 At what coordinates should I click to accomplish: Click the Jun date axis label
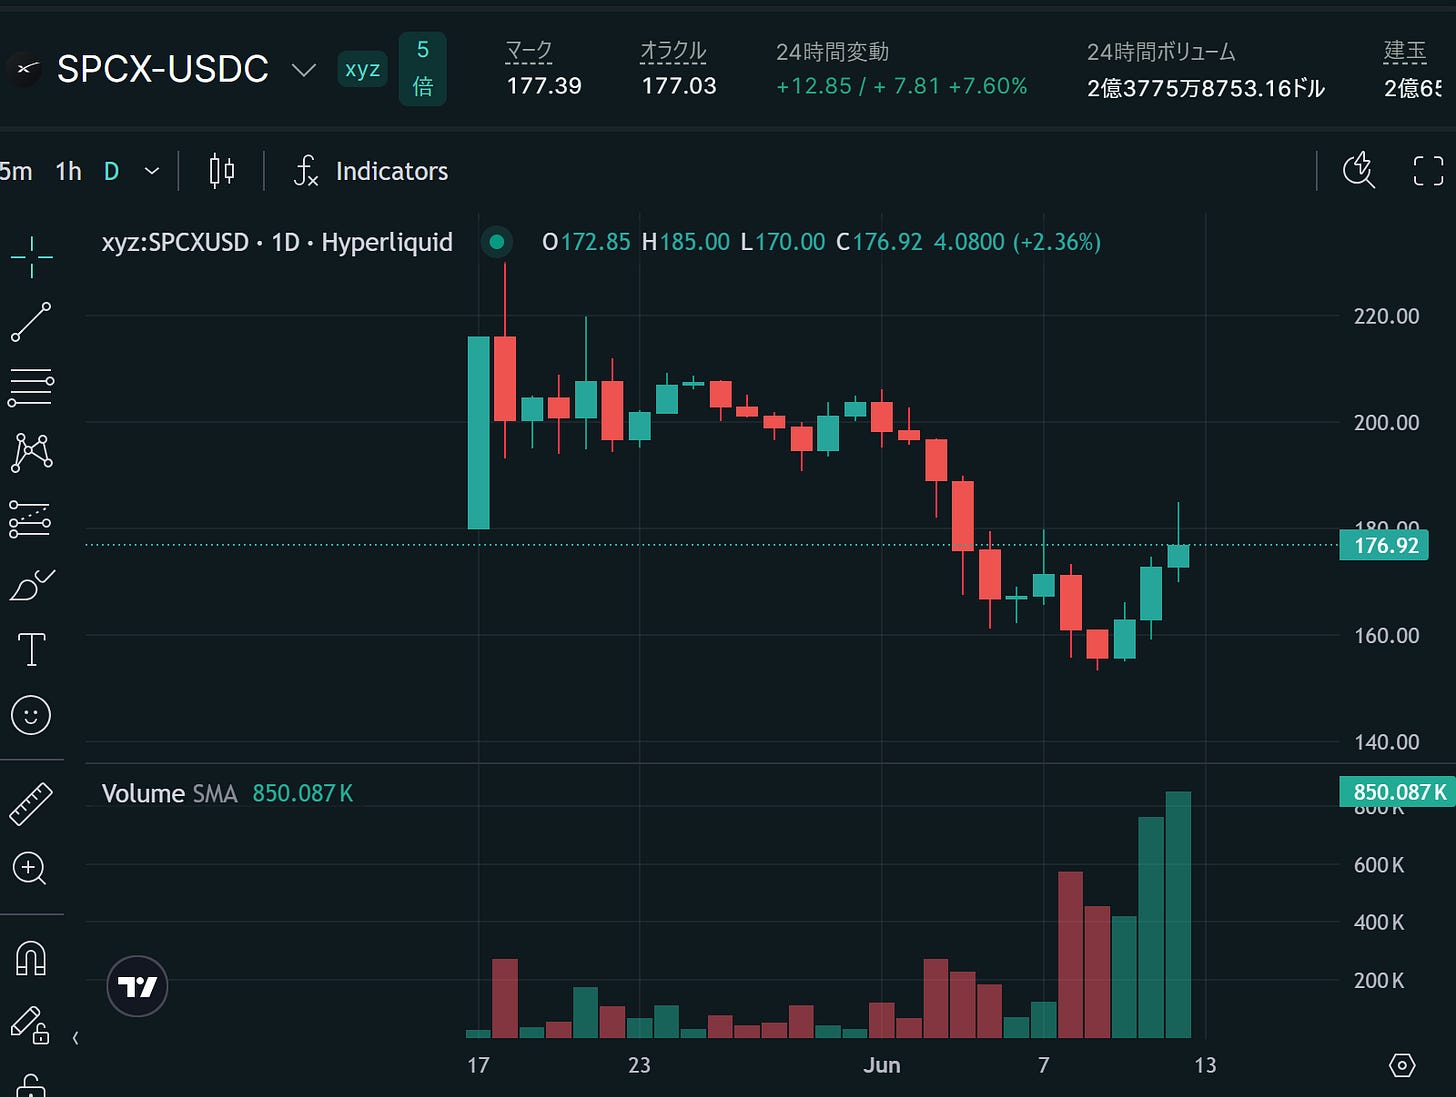pos(882,1065)
